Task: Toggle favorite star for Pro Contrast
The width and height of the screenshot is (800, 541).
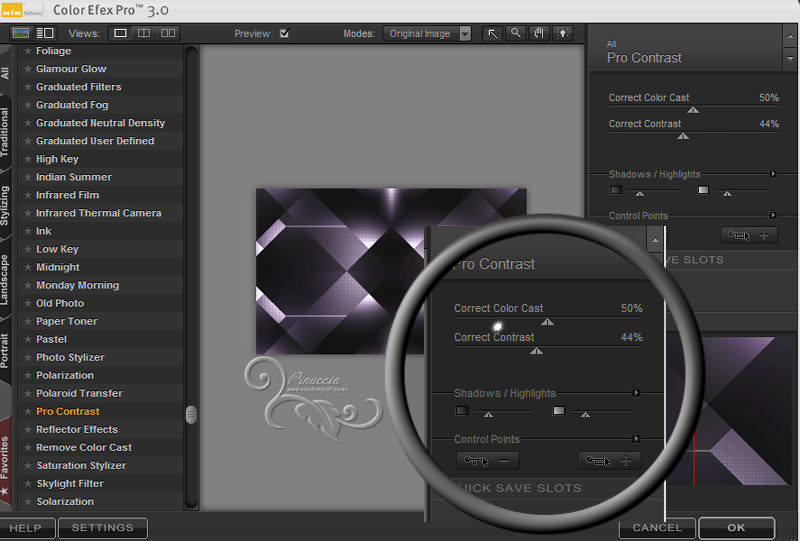Action: [x=28, y=411]
